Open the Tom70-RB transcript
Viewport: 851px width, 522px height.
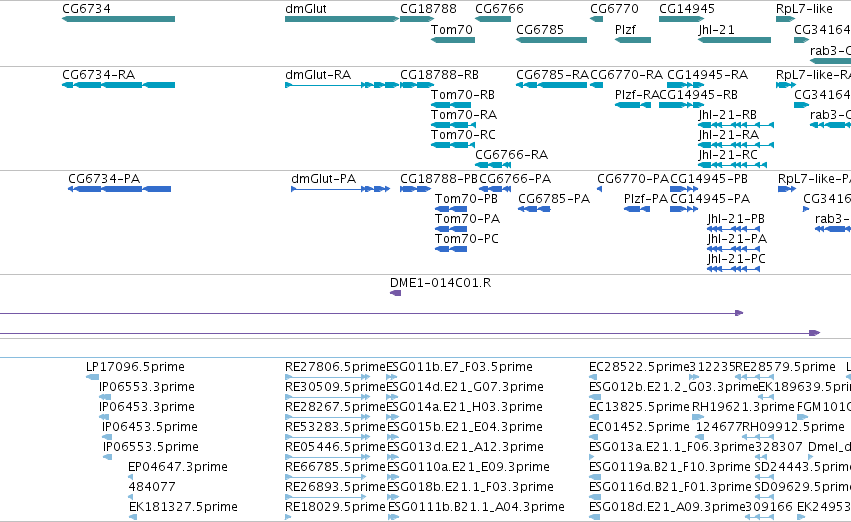(x=451, y=105)
